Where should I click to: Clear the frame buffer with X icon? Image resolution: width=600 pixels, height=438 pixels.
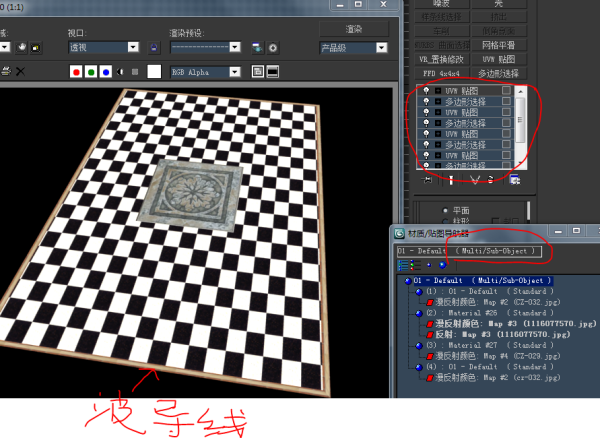20,72
